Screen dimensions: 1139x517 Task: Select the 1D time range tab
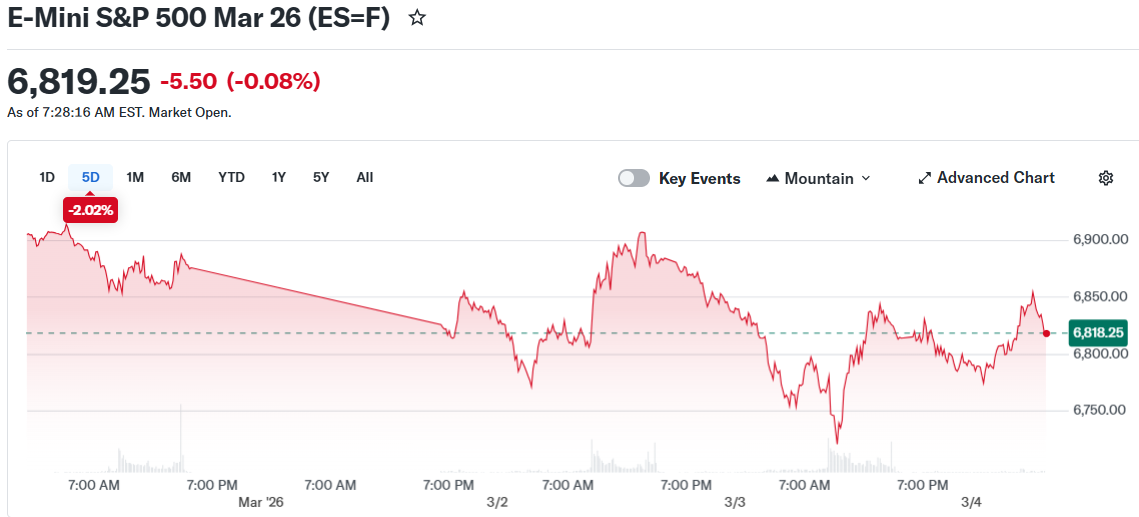[47, 177]
